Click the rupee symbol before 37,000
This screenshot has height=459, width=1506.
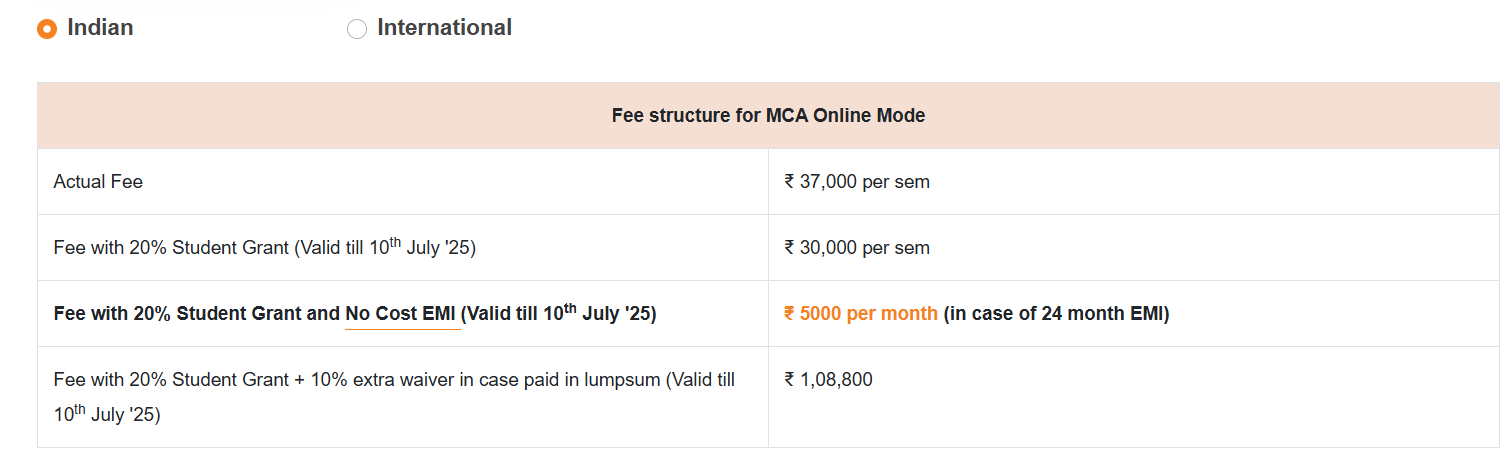coord(790,182)
